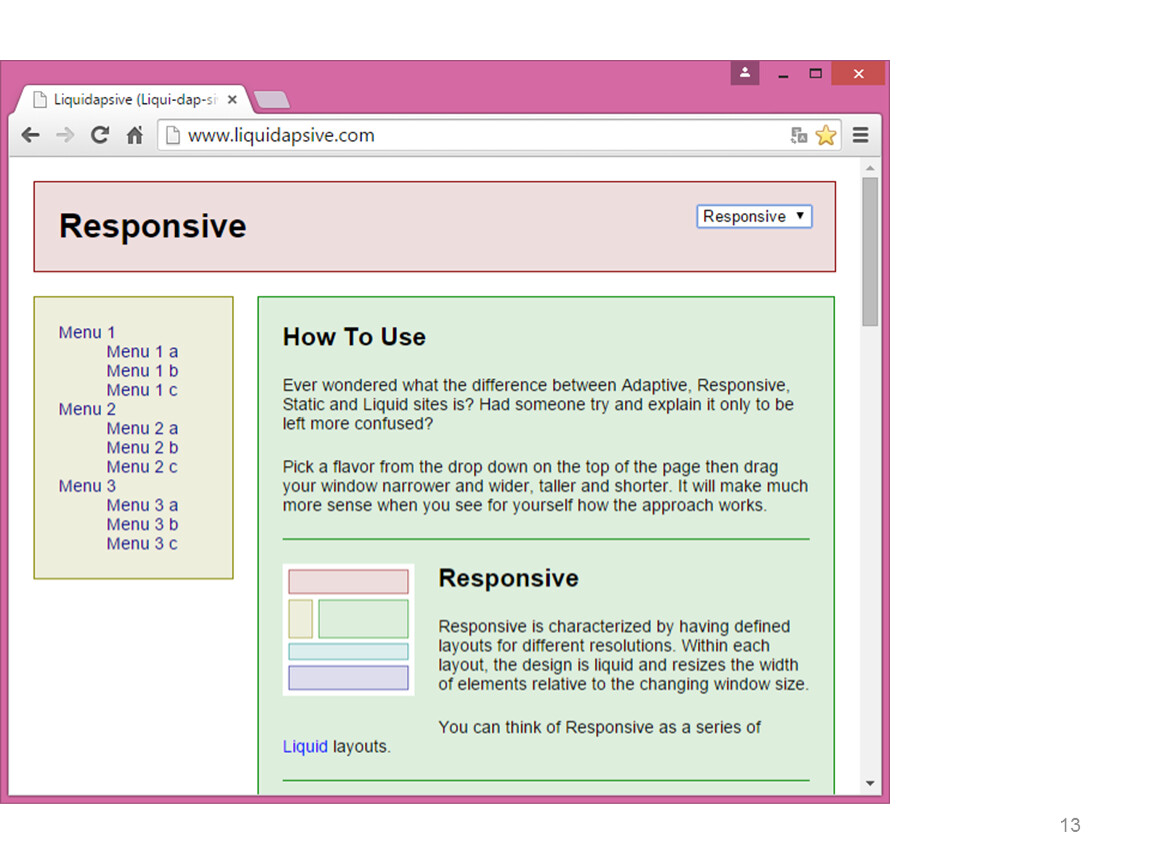This screenshot has width=1150, height=864.
Task: Click the translate icon in address bar
Action: [798, 135]
